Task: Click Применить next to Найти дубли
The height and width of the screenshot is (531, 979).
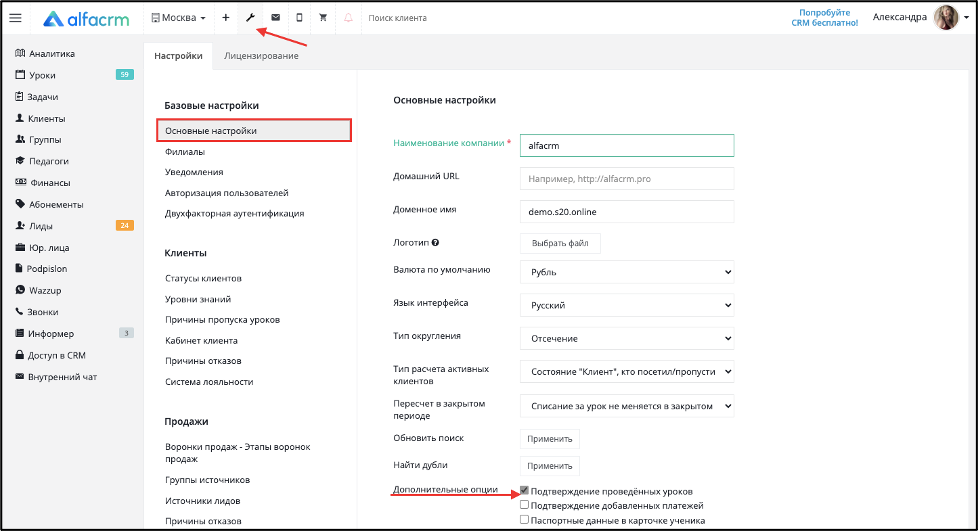Action: (549, 466)
